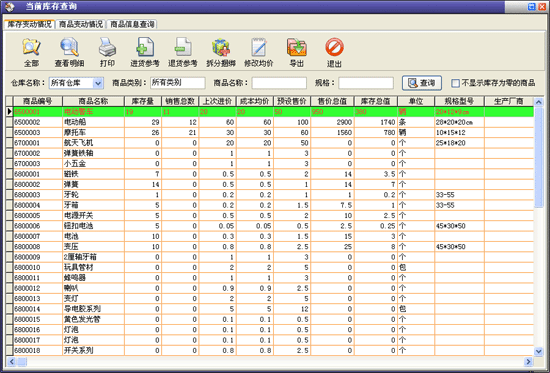
Task: Click the 退出 exit icon
Action: (334, 53)
